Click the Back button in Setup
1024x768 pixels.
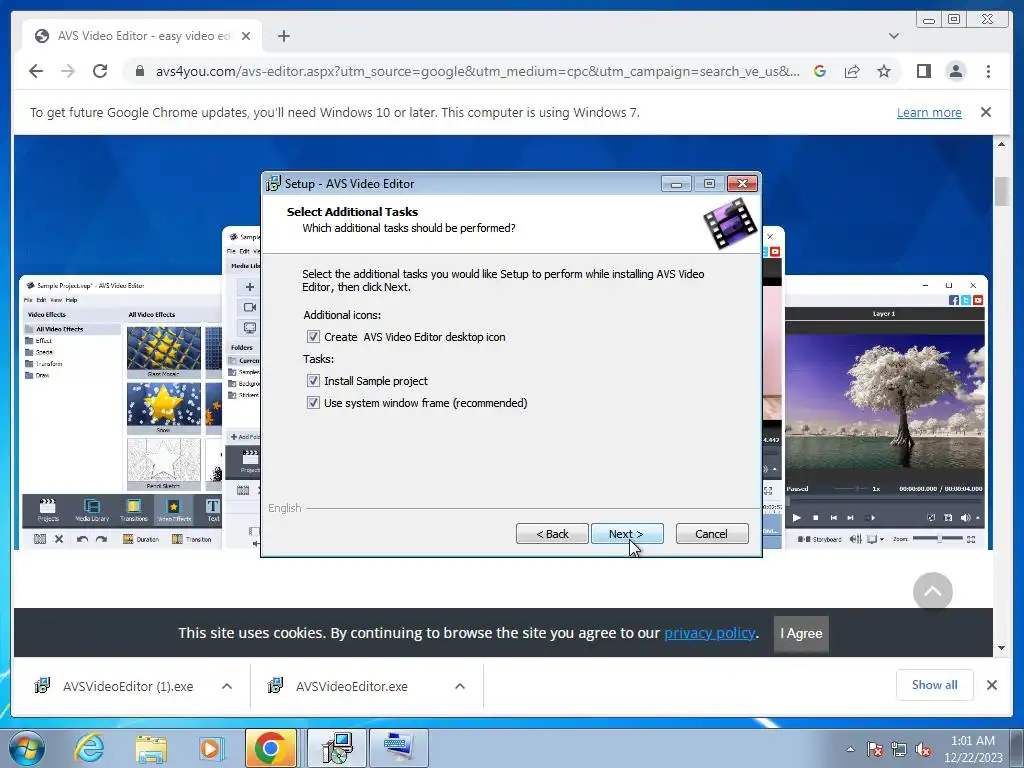(552, 534)
